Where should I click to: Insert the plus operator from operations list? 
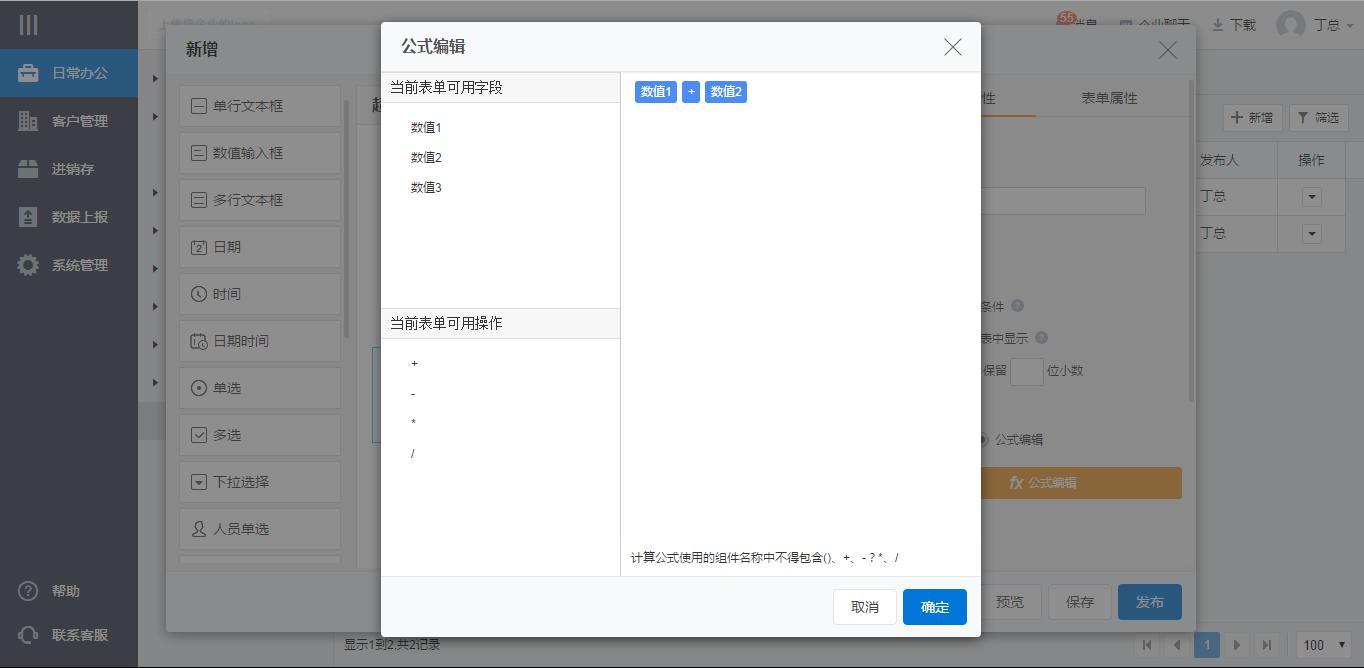coord(414,364)
